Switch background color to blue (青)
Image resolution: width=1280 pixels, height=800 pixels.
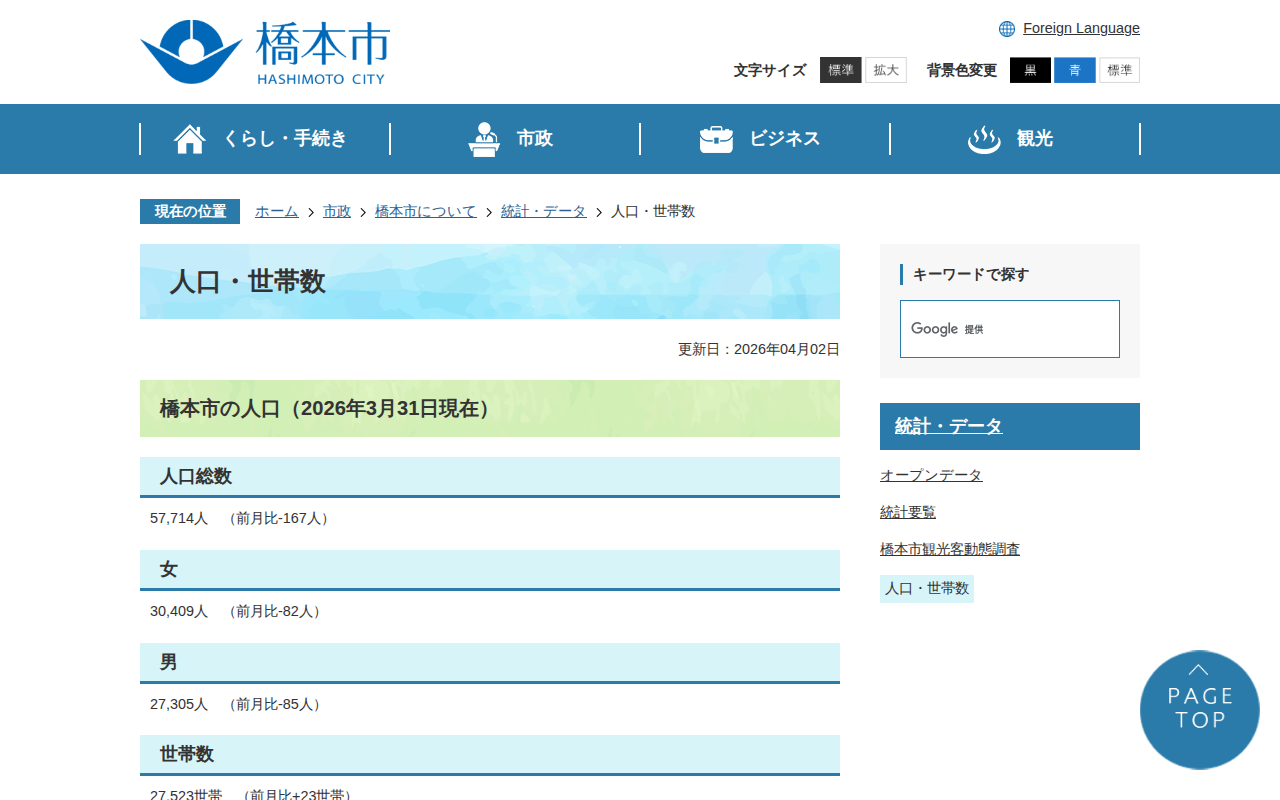1074,70
